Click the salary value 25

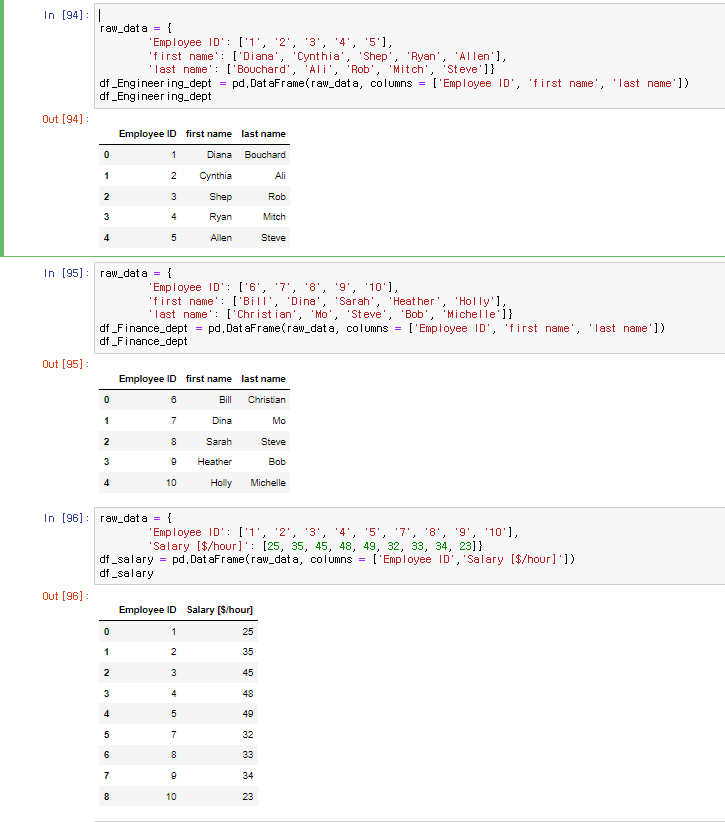(x=248, y=632)
